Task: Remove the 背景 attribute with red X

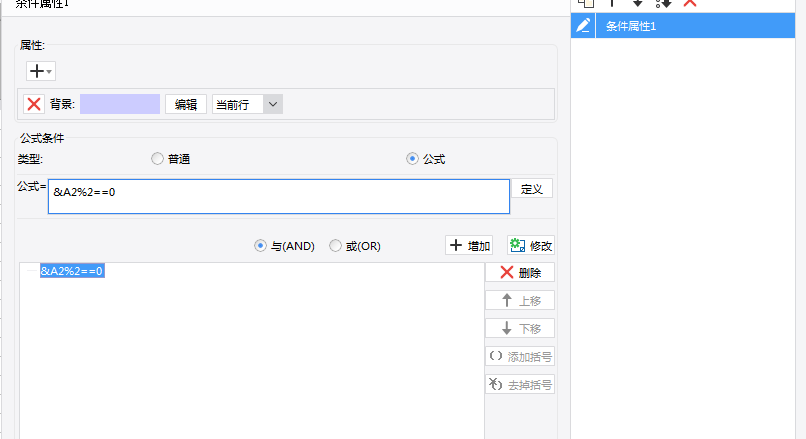Action: (x=34, y=104)
